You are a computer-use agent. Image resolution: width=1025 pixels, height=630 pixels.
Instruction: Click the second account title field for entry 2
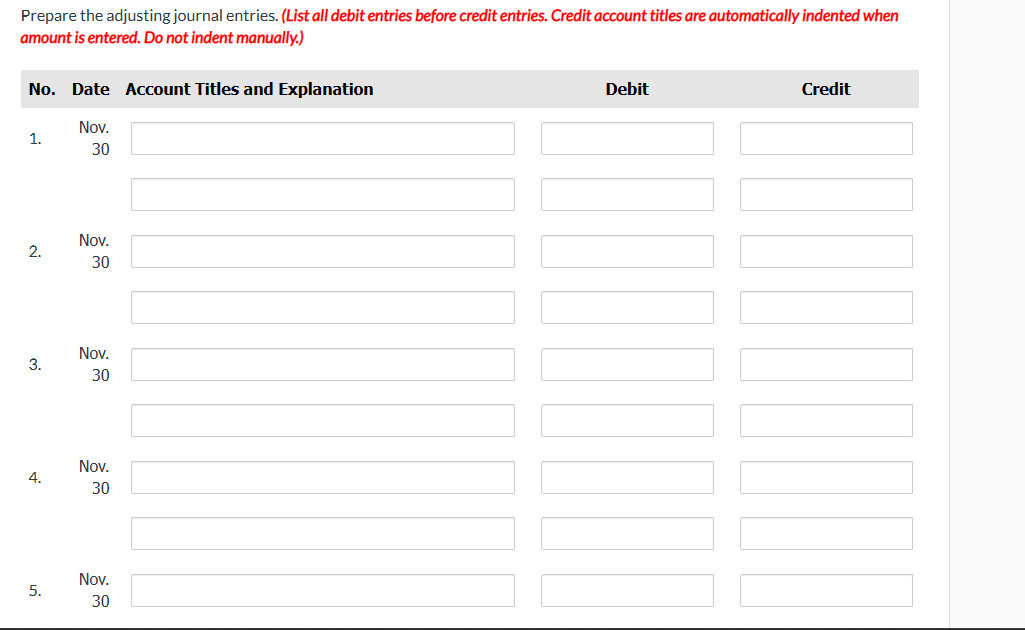[322, 307]
